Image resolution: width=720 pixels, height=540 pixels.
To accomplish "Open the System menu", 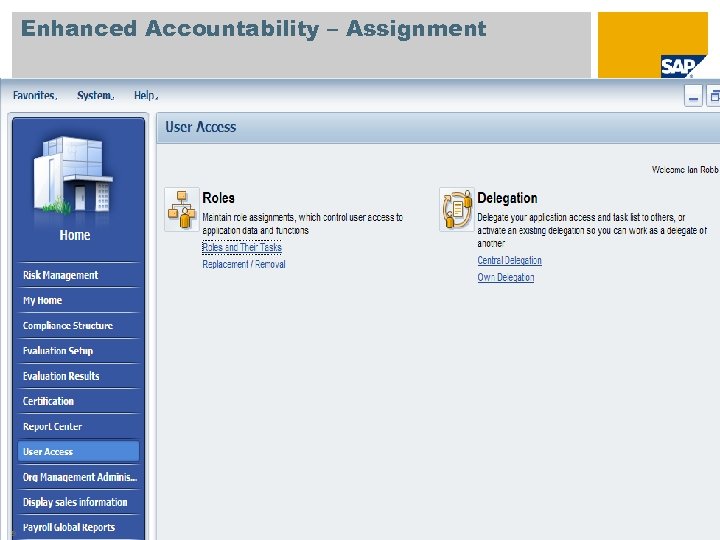I will (96, 96).
